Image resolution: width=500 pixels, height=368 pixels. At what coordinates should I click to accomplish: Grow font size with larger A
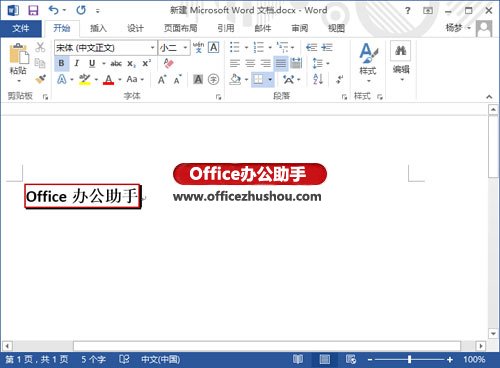162,79
